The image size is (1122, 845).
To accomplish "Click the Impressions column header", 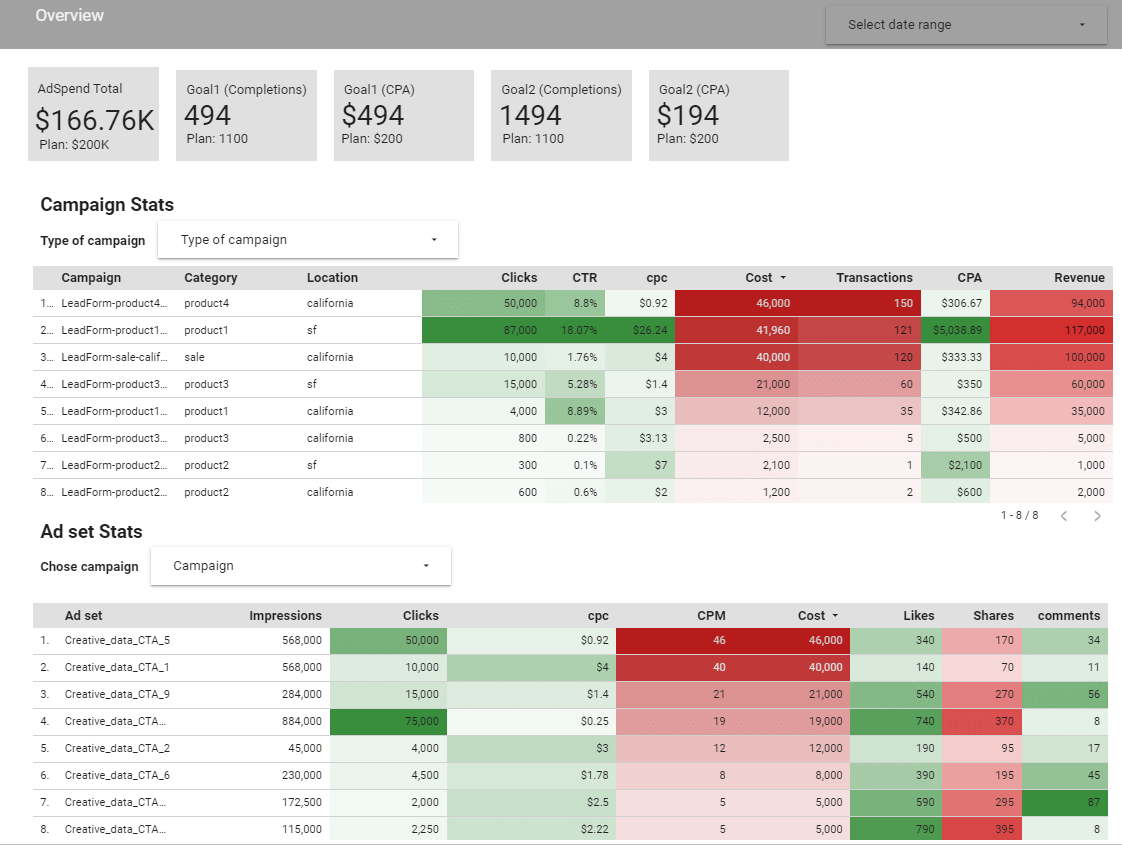I will [285, 616].
